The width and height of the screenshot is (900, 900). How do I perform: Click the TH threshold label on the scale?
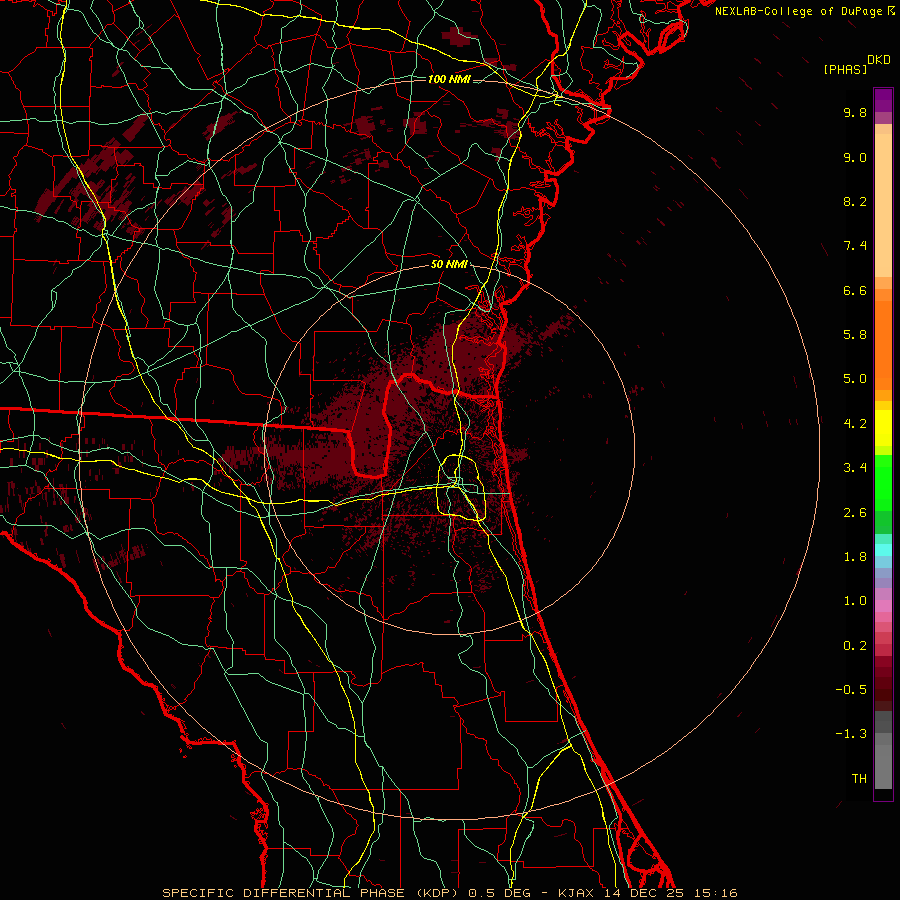click(x=858, y=778)
